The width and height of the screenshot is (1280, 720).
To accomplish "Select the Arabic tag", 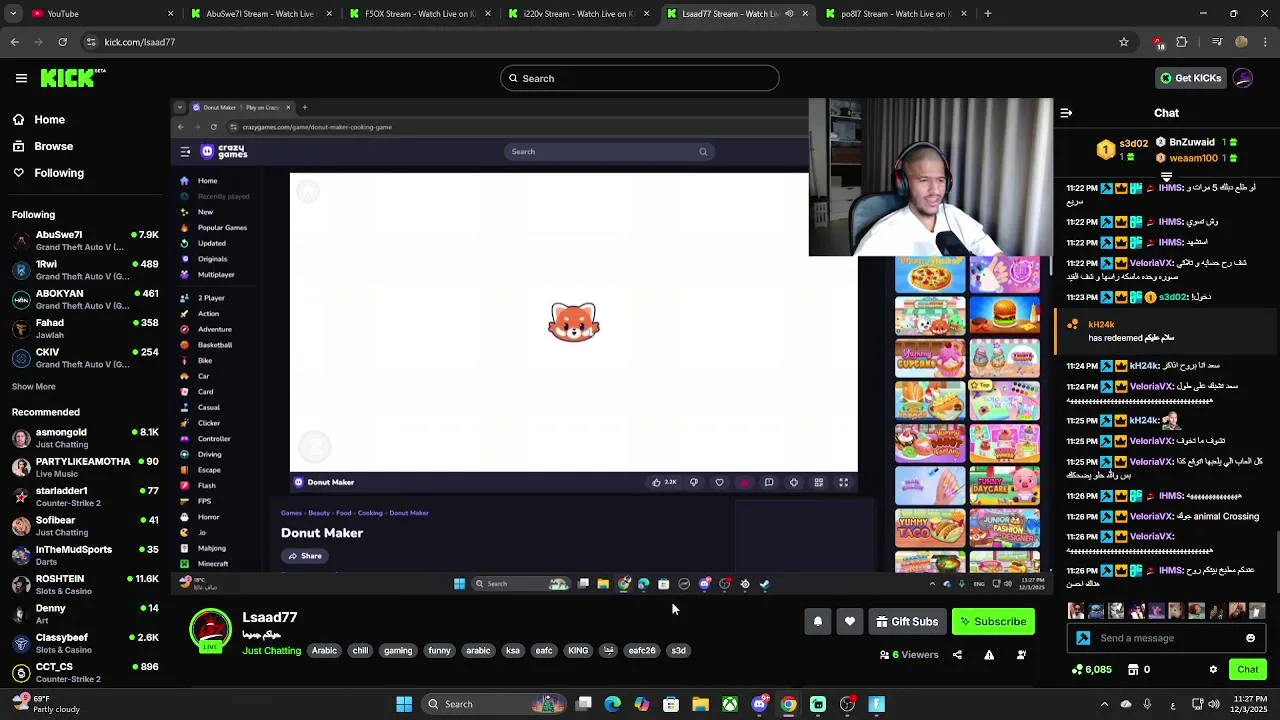I will [324, 651].
